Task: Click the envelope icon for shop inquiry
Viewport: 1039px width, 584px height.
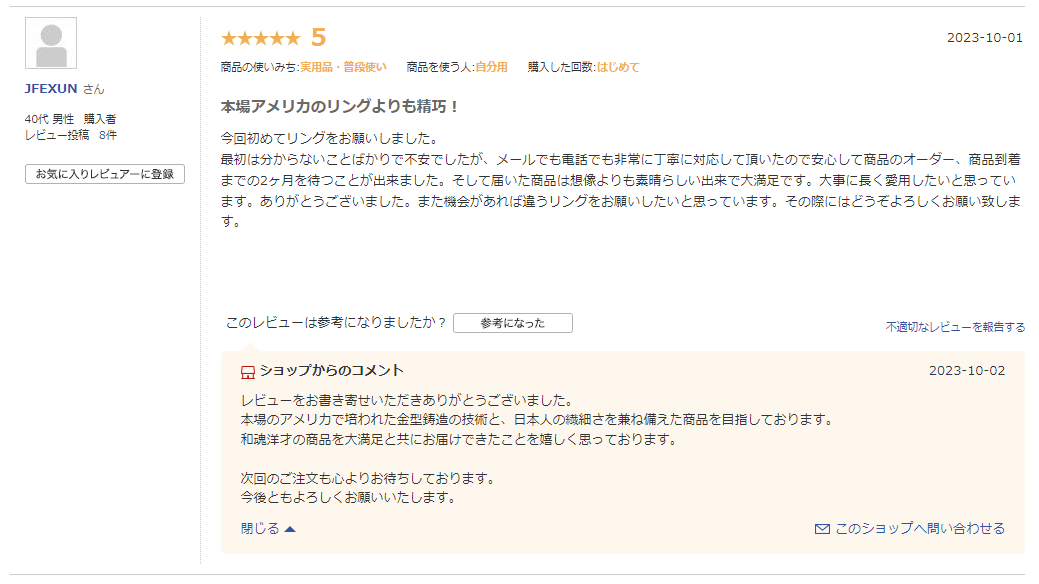Action: pyautogui.click(x=822, y=529)
